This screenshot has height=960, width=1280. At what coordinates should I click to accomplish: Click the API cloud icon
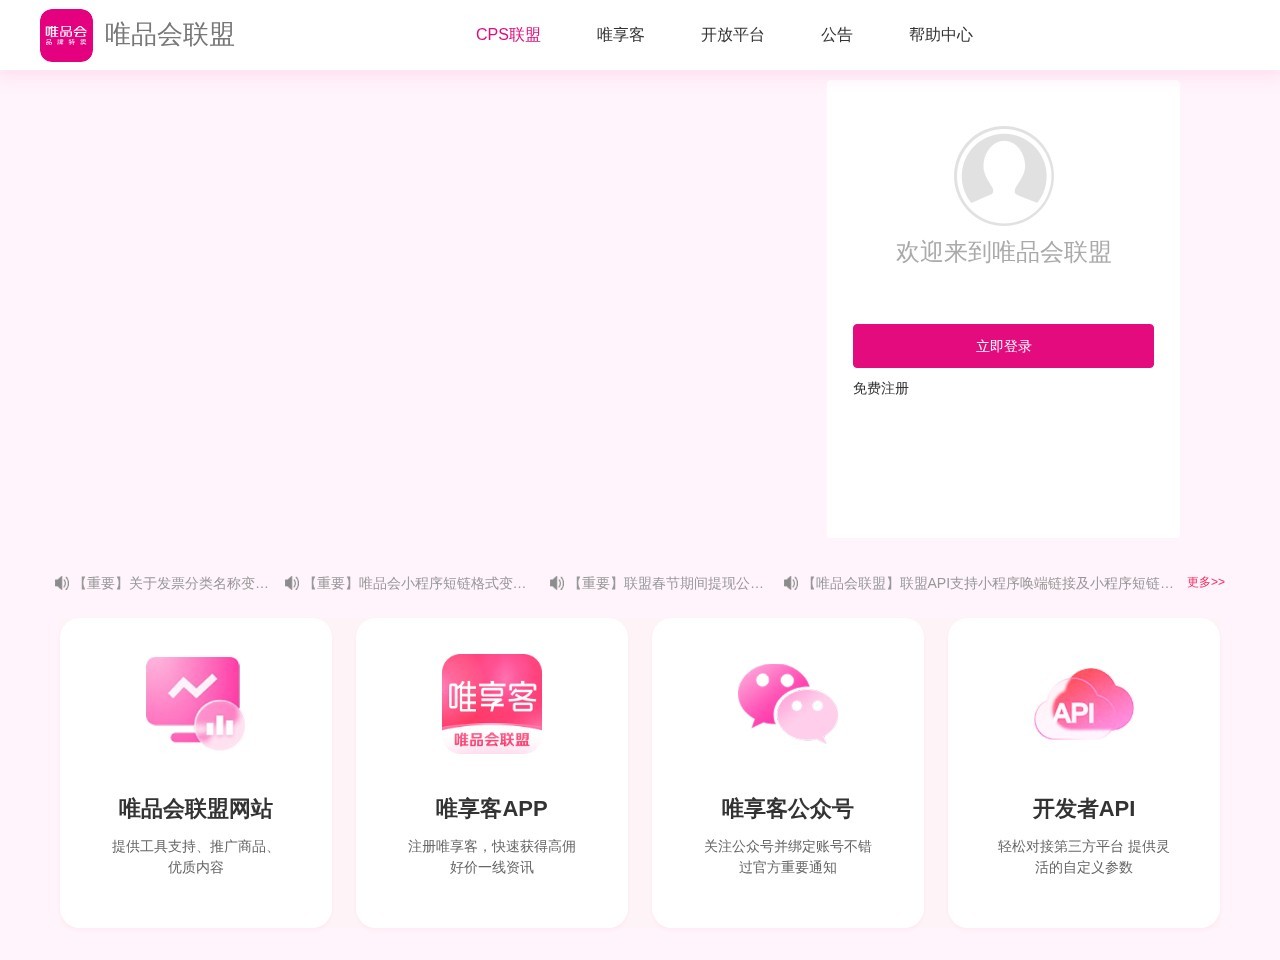(1084, 704)
